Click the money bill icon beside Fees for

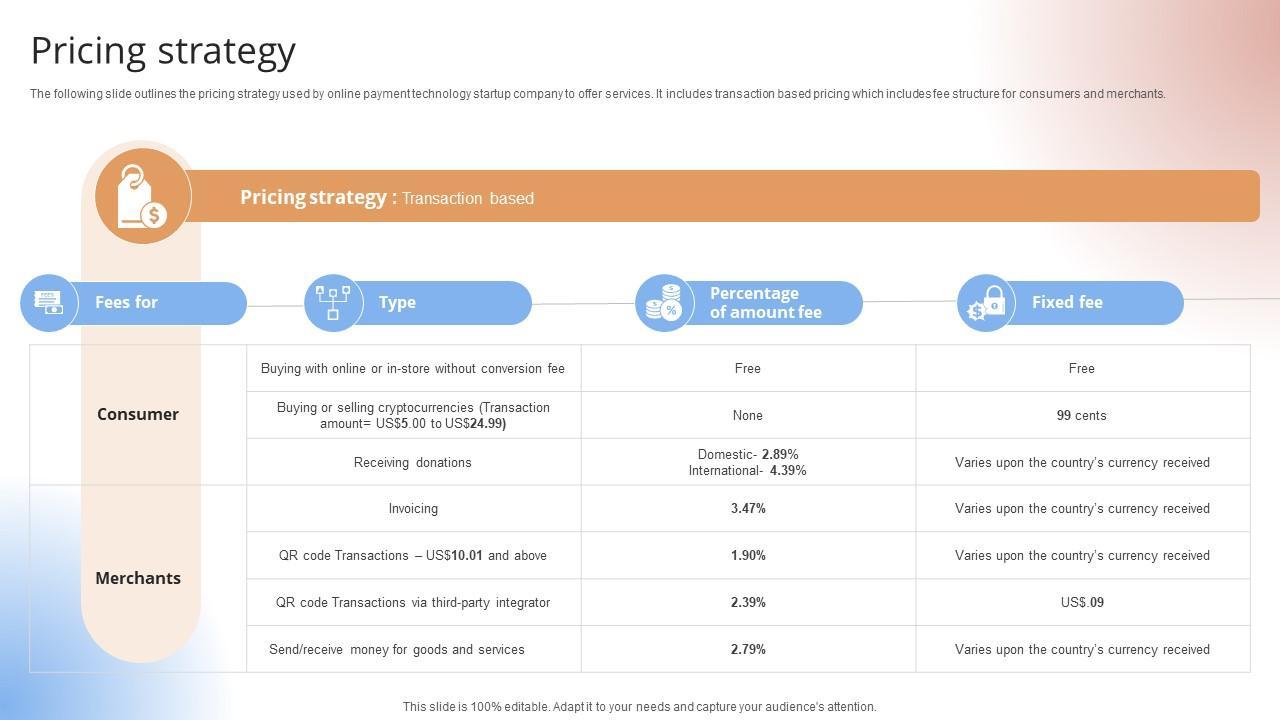[x=48, y=302]
